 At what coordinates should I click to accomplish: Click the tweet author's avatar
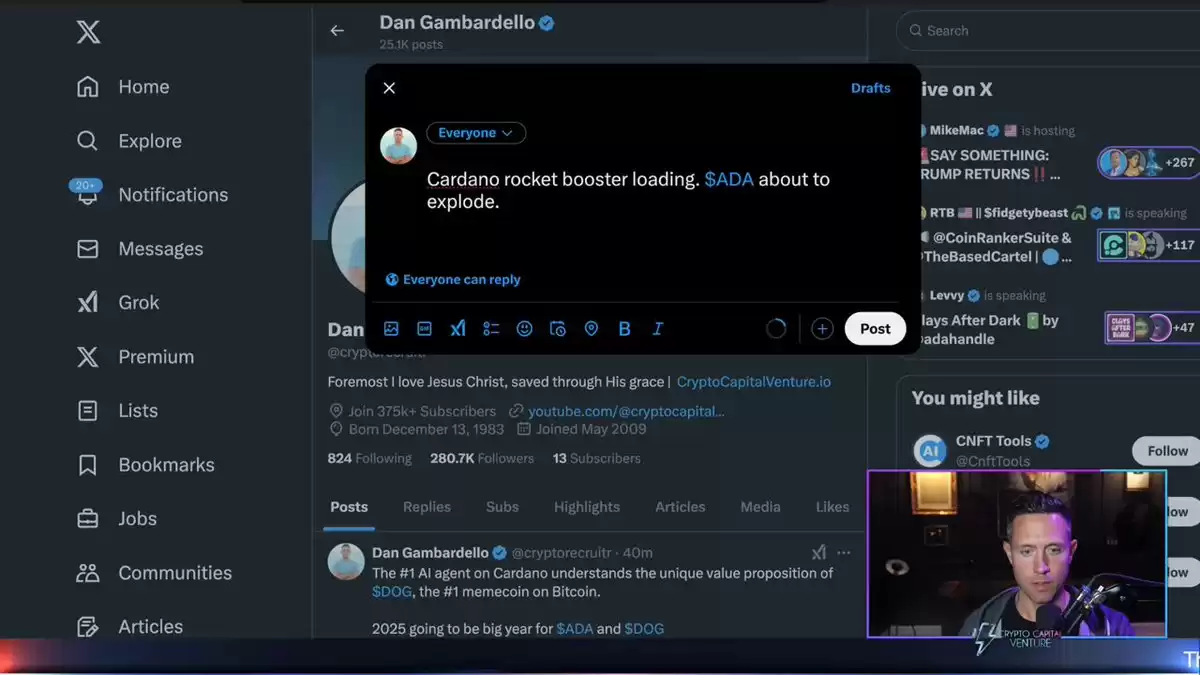coord(346,562)
